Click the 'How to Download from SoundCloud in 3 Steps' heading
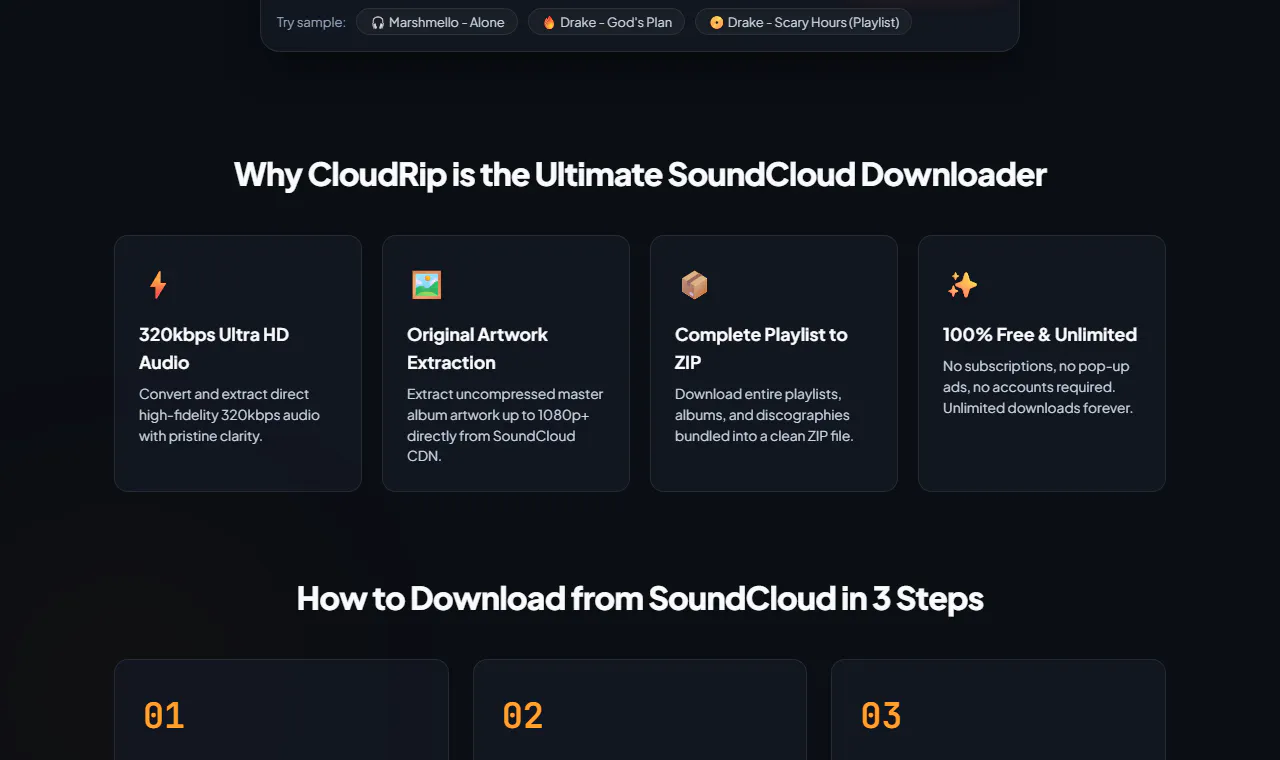The height and width of the screenshot is (760, 1280). [x=640, y=598]
